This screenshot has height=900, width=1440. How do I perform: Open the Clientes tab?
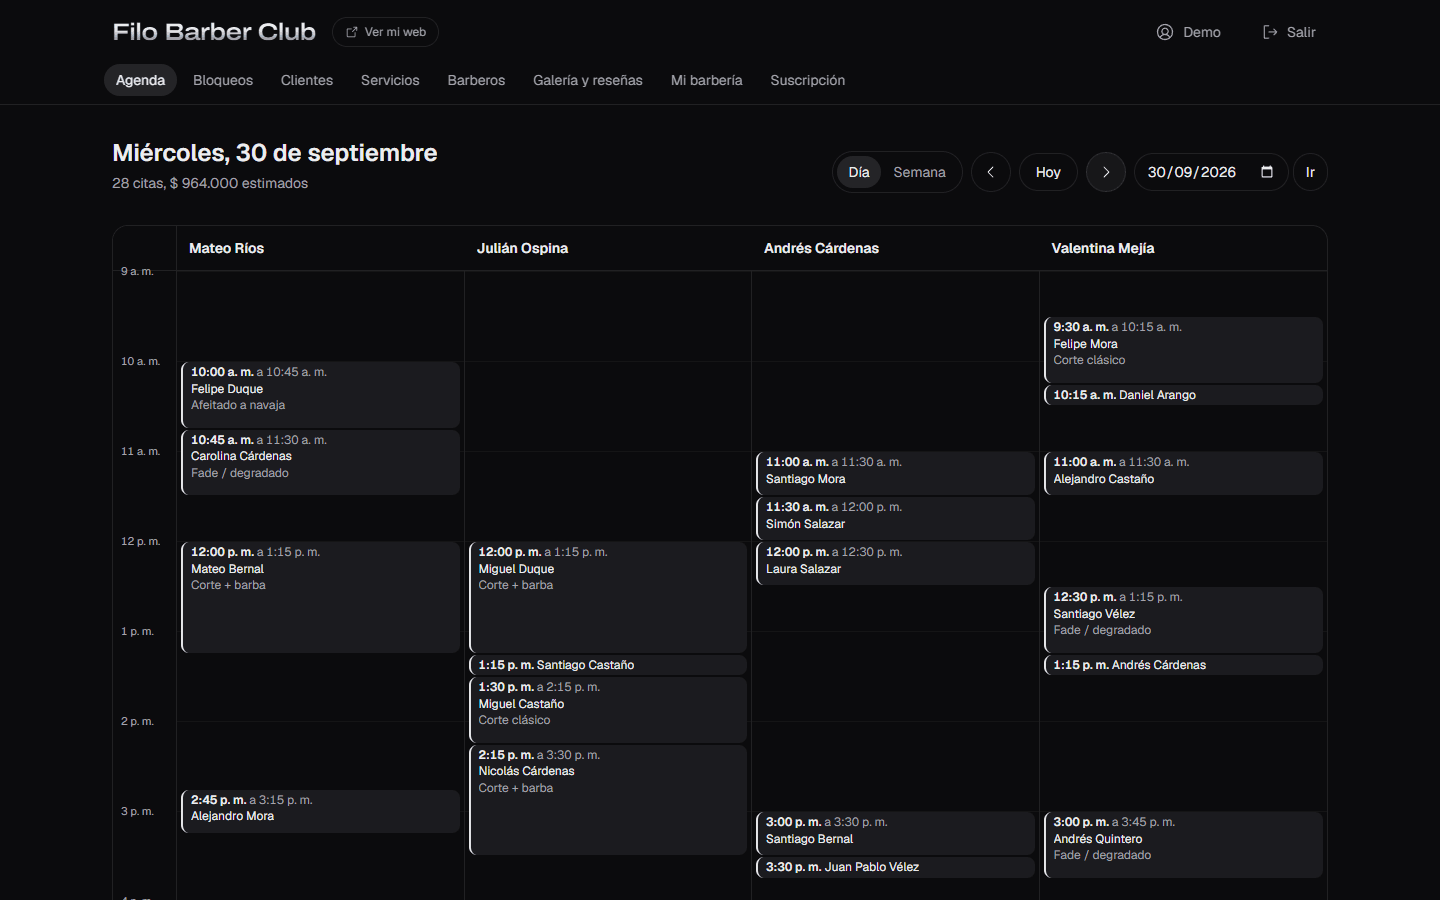(x=307, y=80)
